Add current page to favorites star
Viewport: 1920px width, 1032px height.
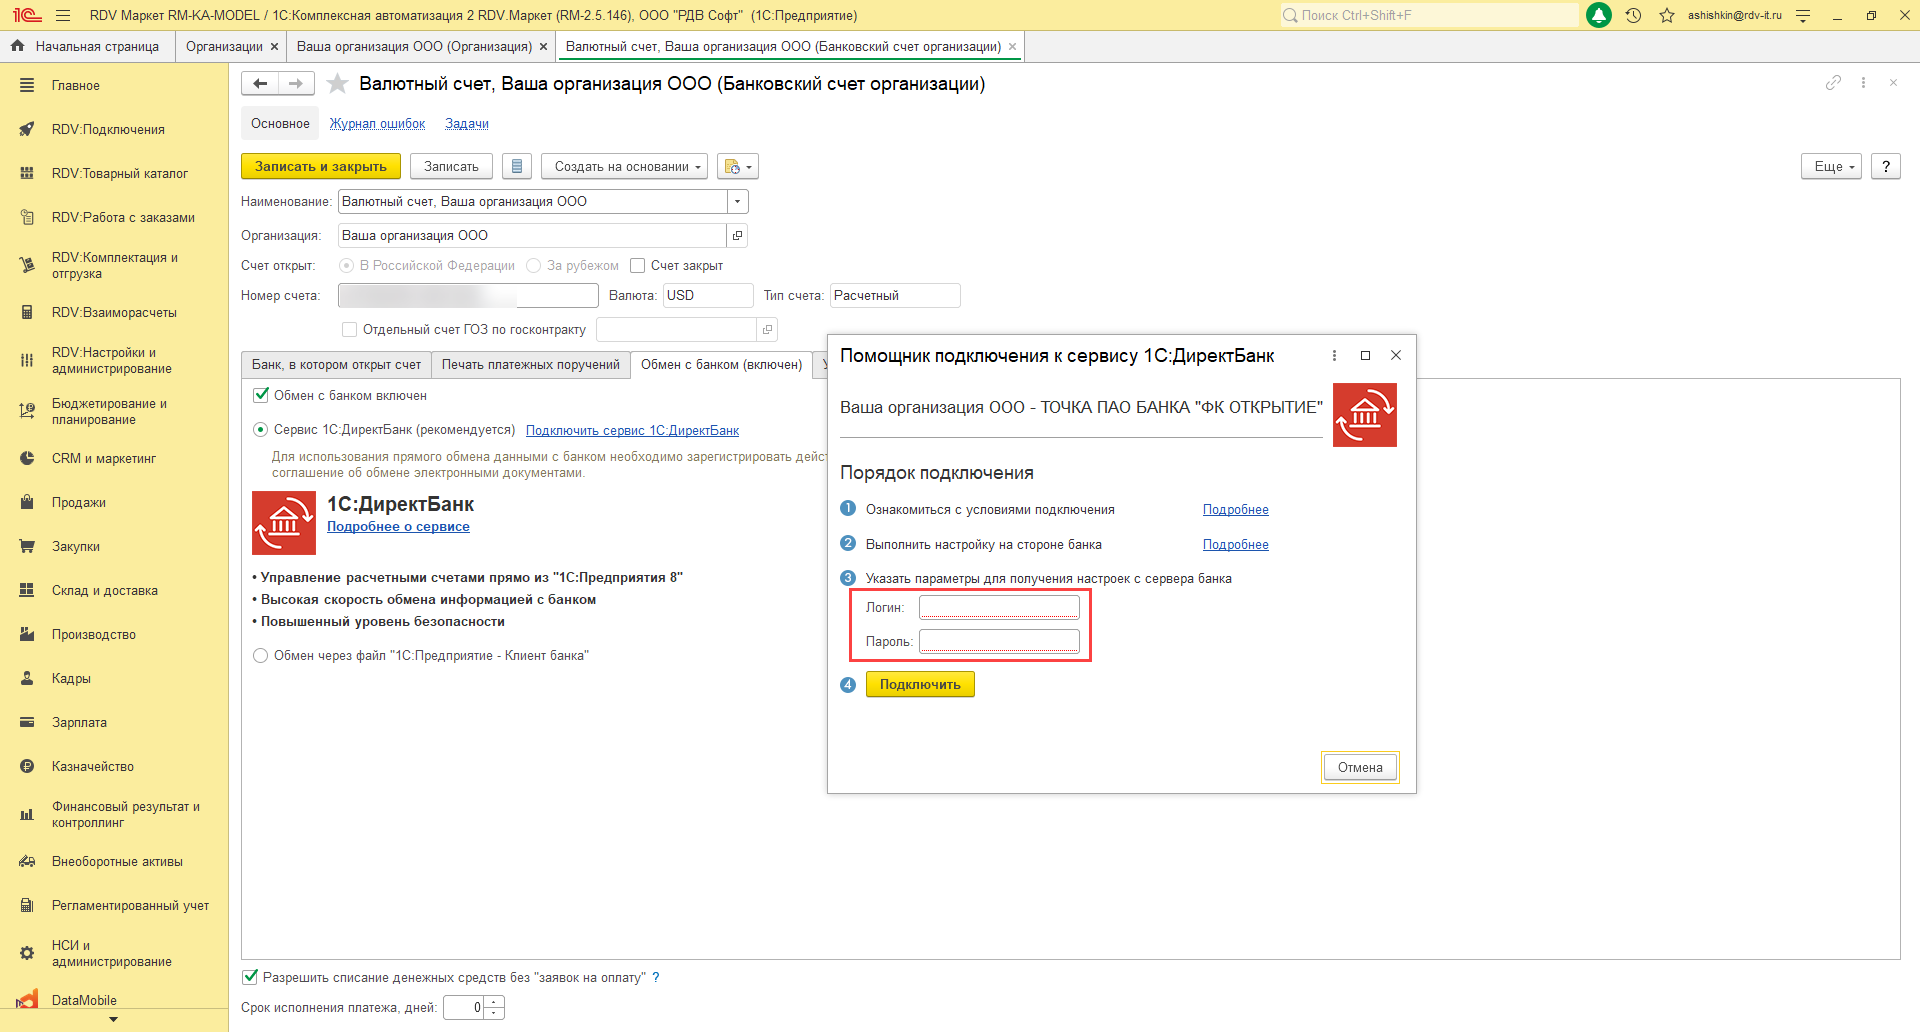[x=338, y=84]
